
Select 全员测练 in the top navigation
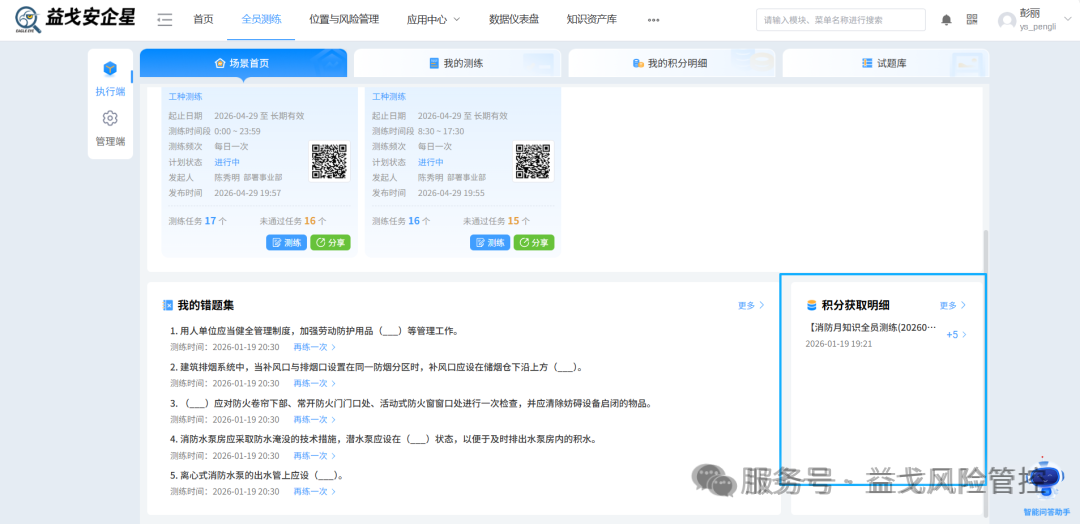click(x=261, y=20)
